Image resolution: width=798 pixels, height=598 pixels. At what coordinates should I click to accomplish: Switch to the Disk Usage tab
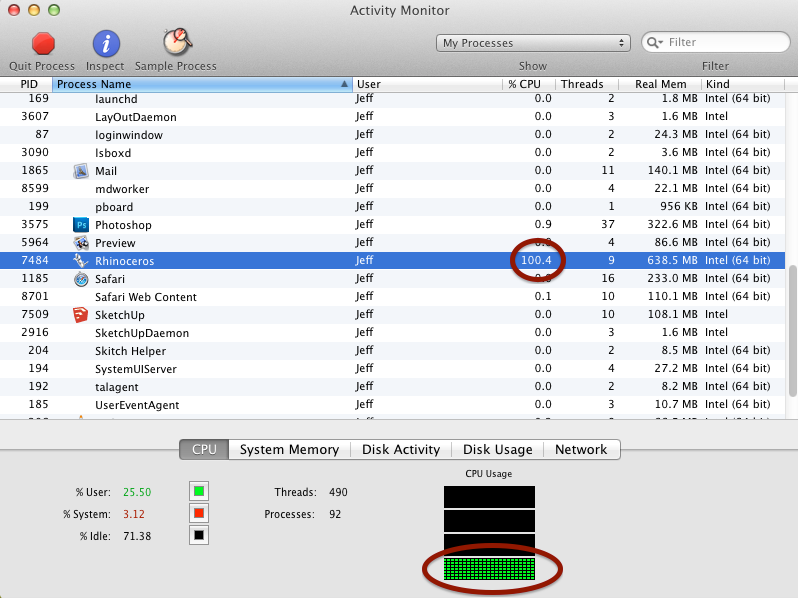pos(498,449)
